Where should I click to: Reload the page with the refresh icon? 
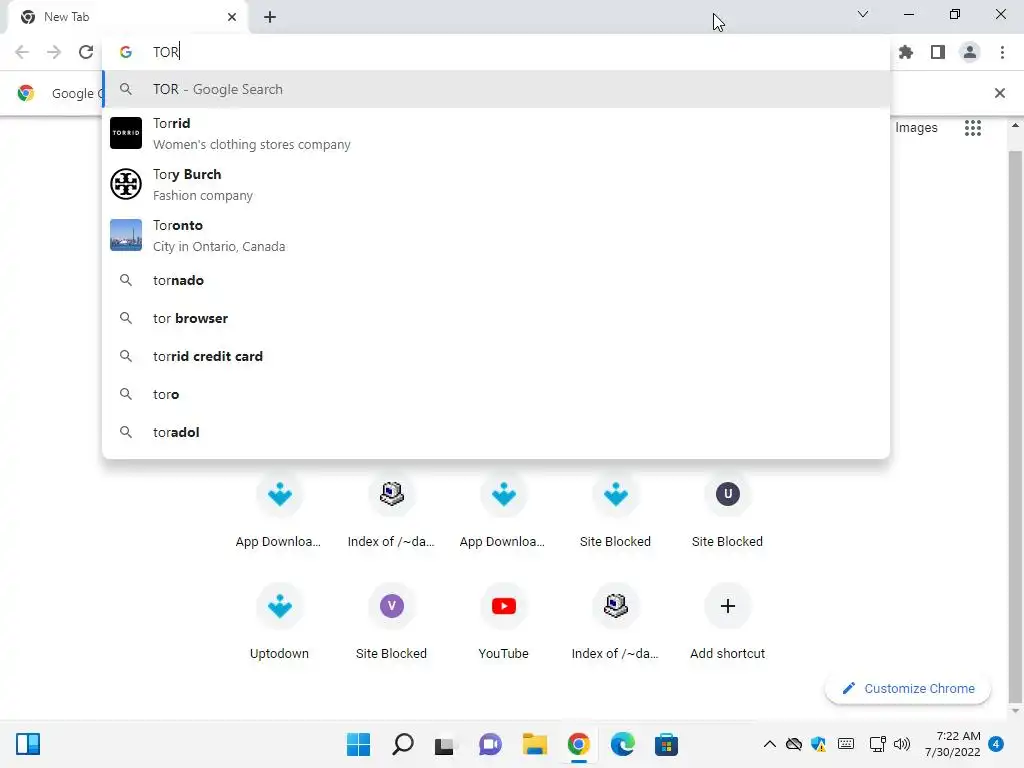tap(86, 52)
